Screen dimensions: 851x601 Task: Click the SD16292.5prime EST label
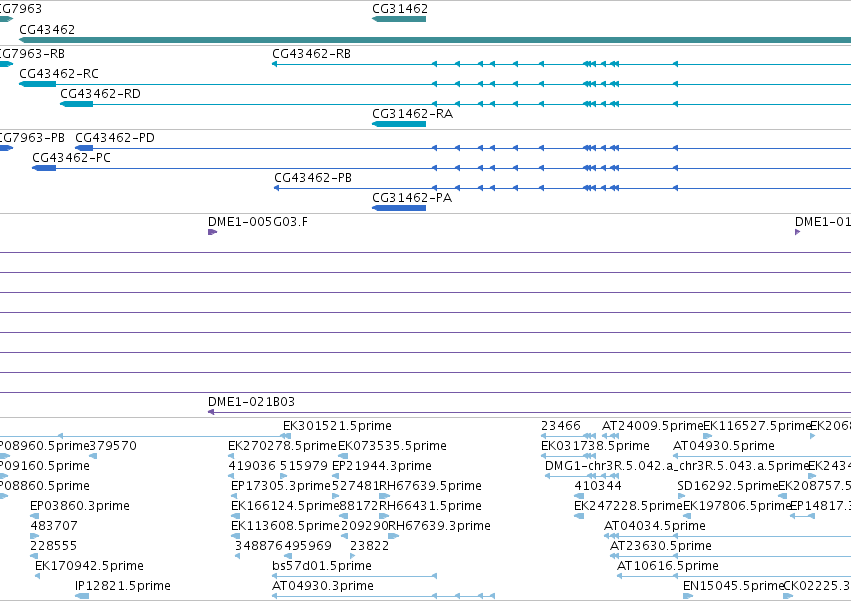point(728,486)
